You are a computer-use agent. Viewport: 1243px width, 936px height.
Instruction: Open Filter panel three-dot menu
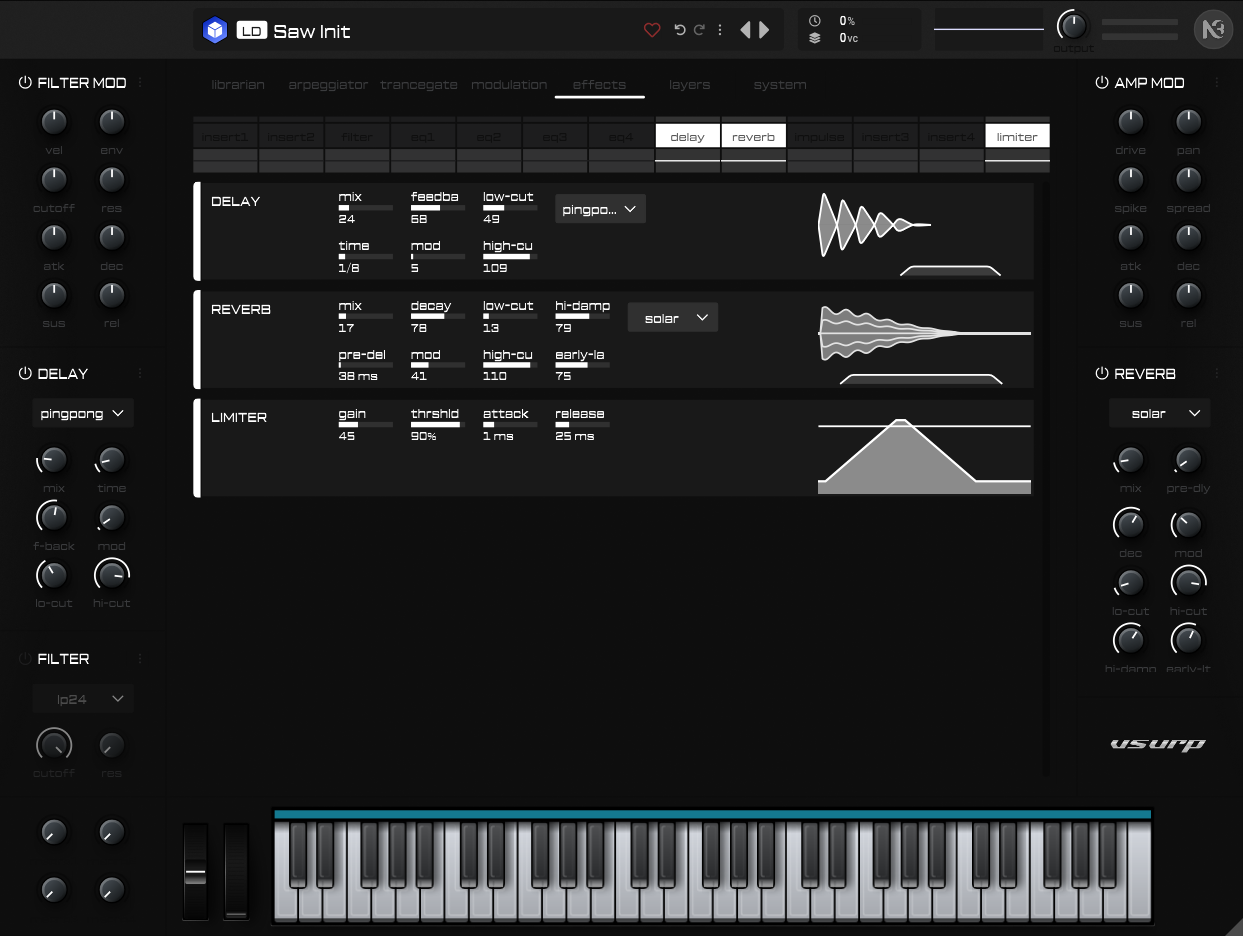click(140, 659)
